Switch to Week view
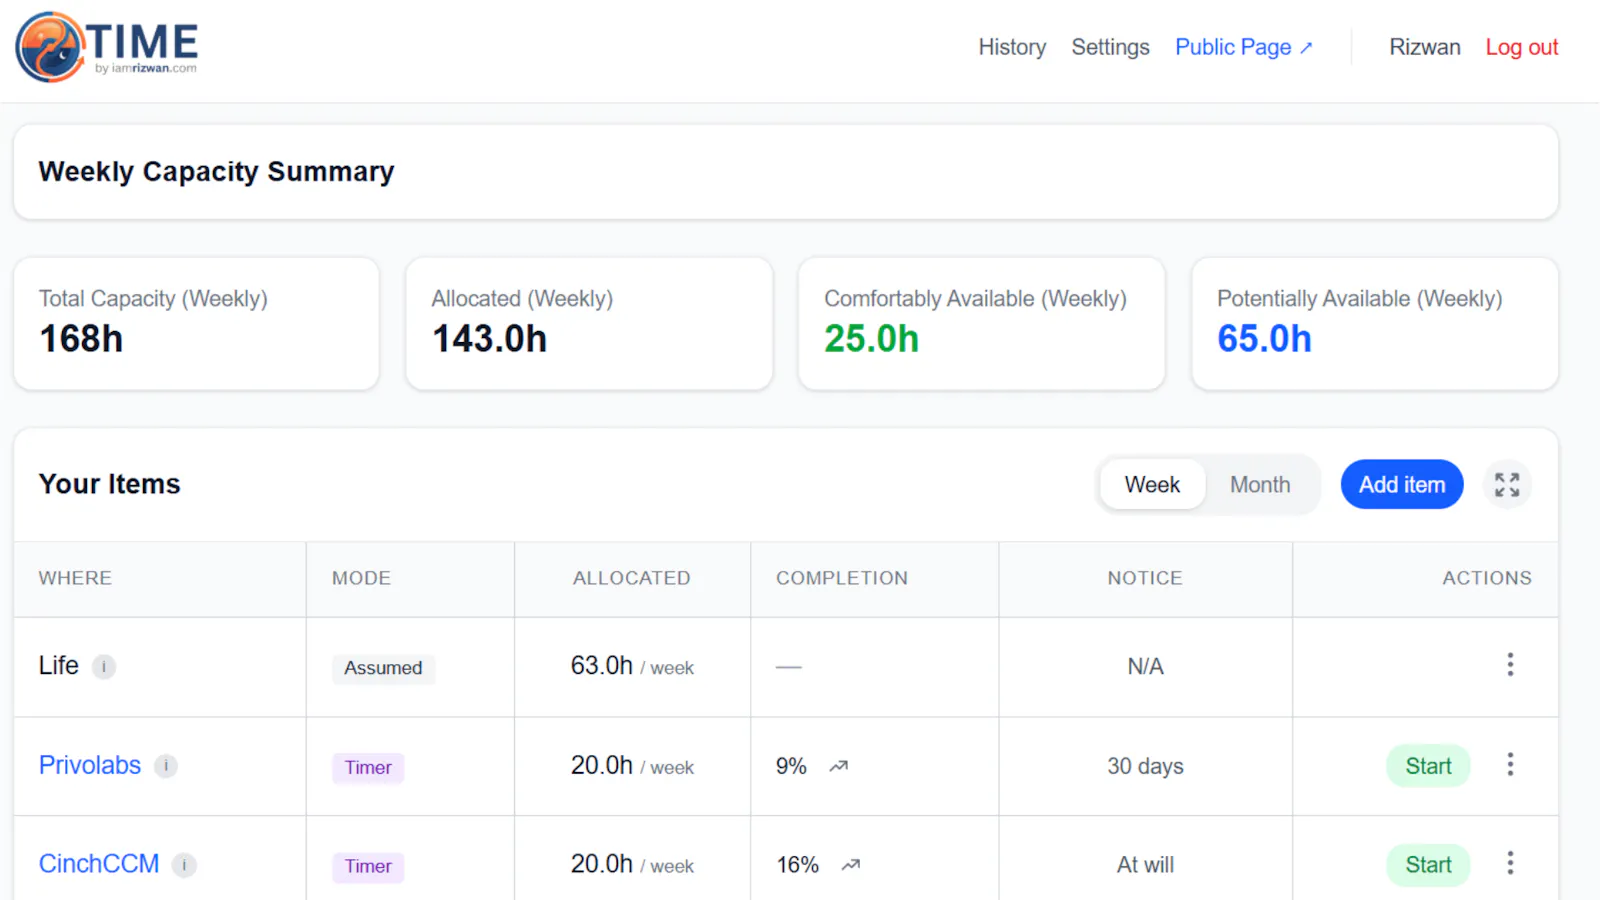The width and height of the screenshot is (1600, 900). (1152, 485)
